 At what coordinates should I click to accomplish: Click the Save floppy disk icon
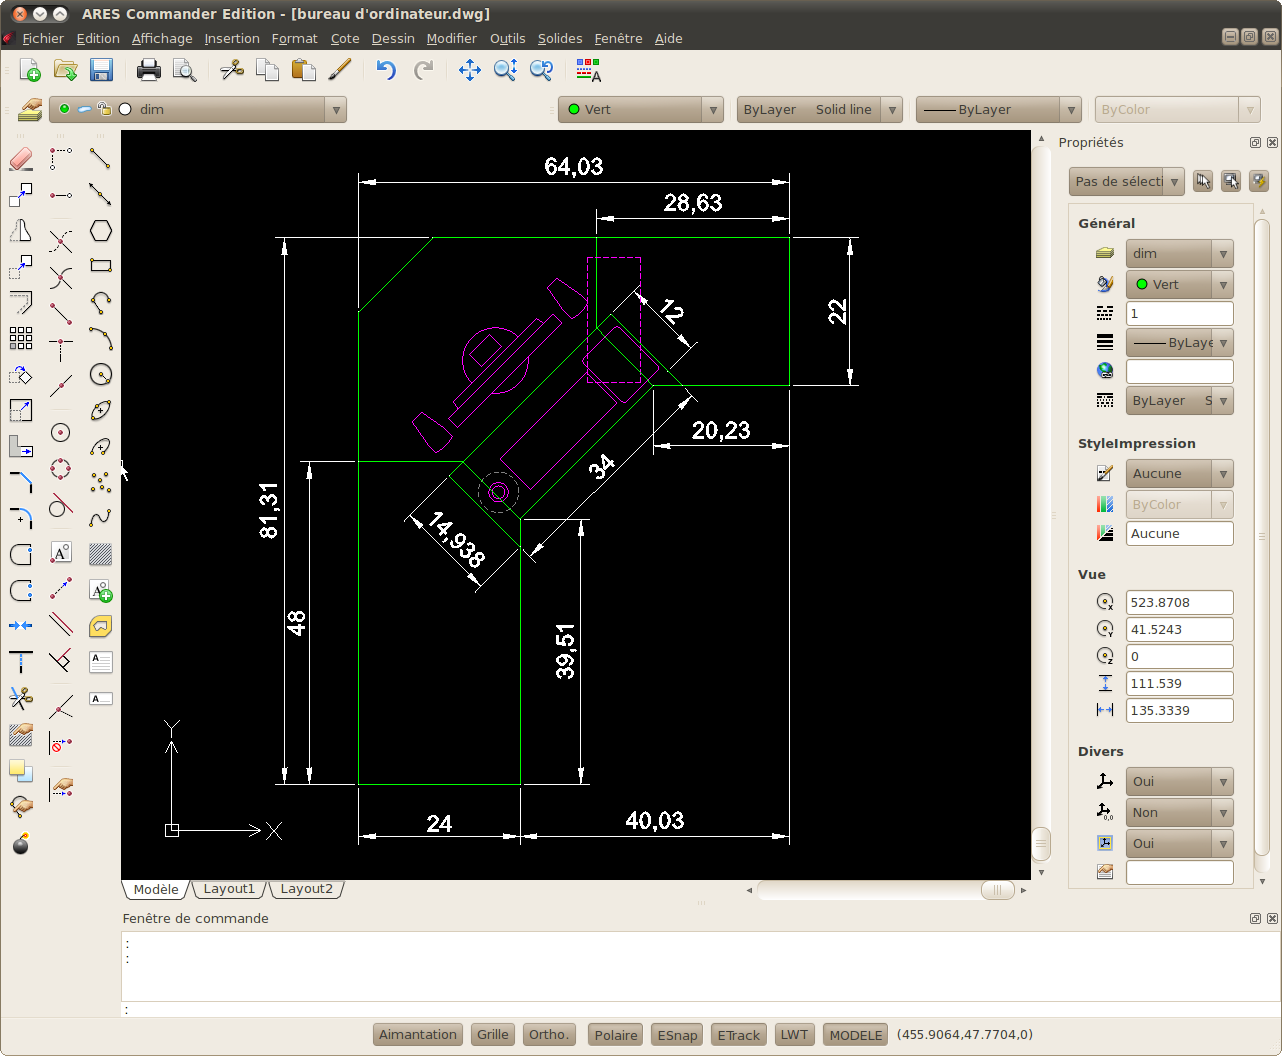coord(101,70)
